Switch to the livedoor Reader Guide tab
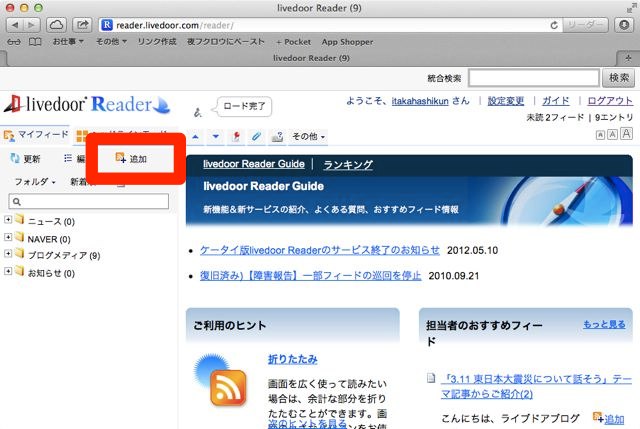The image size is (640, 429). tap(254, 164)
